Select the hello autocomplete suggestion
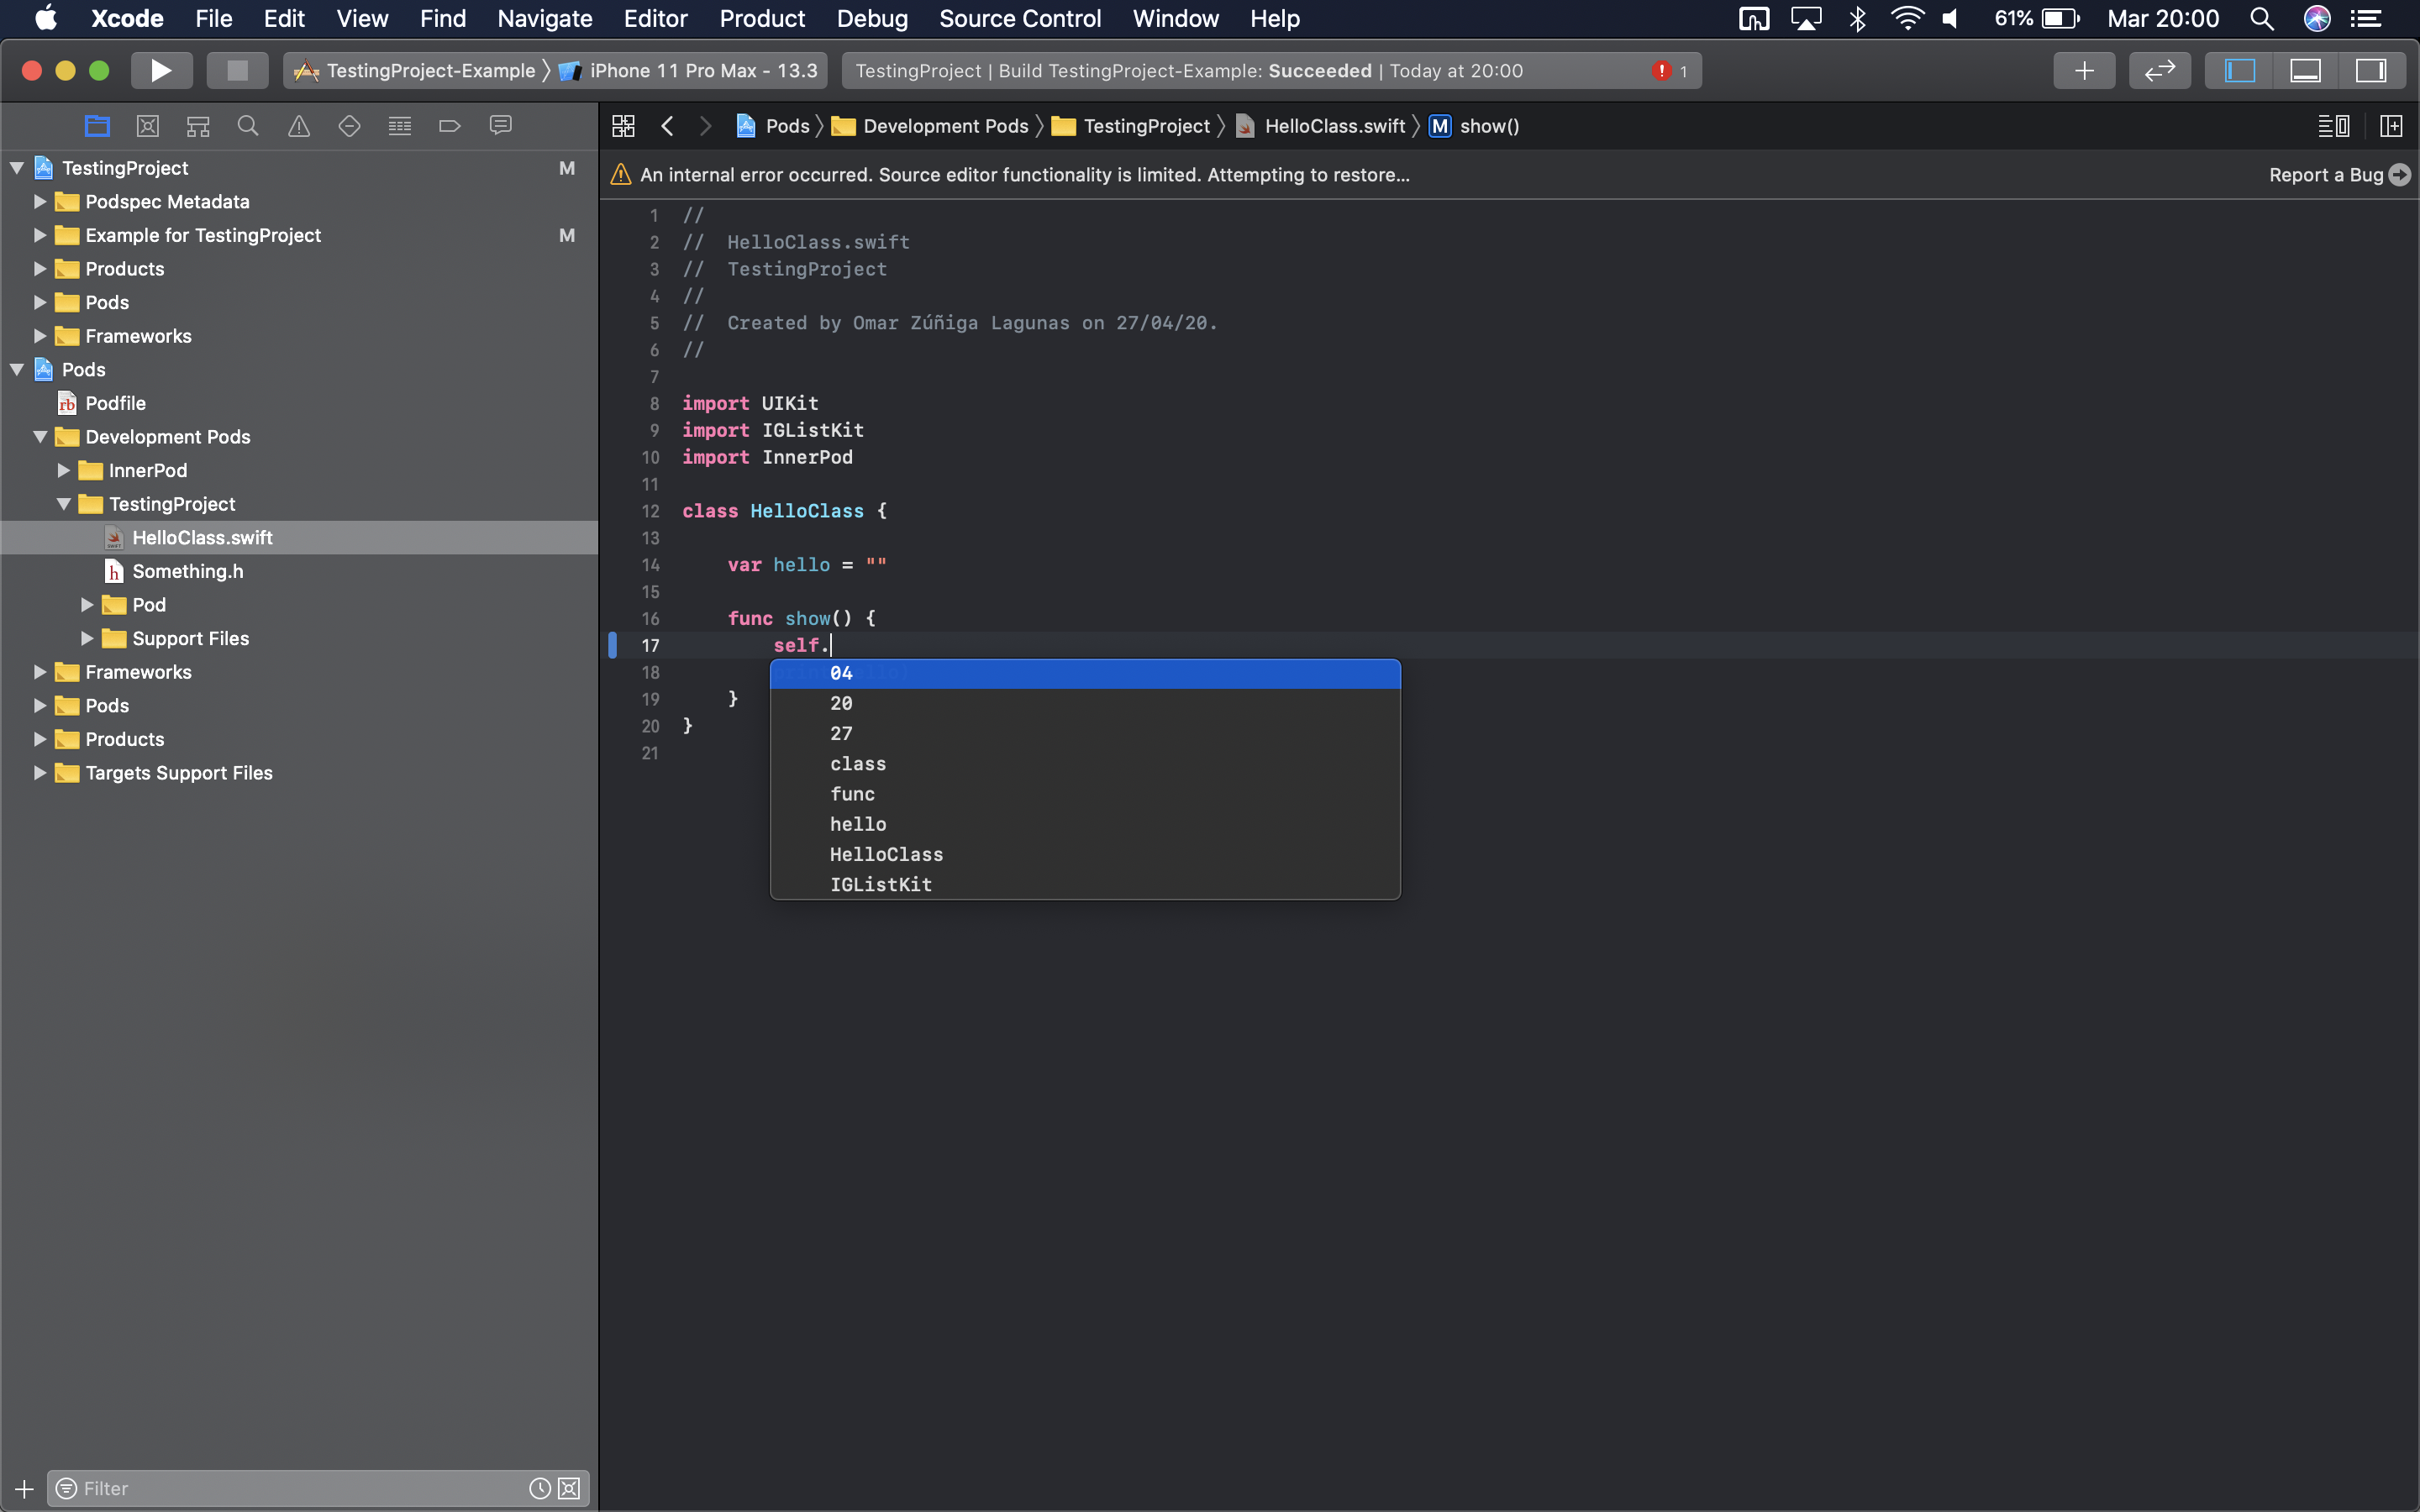 858,824
